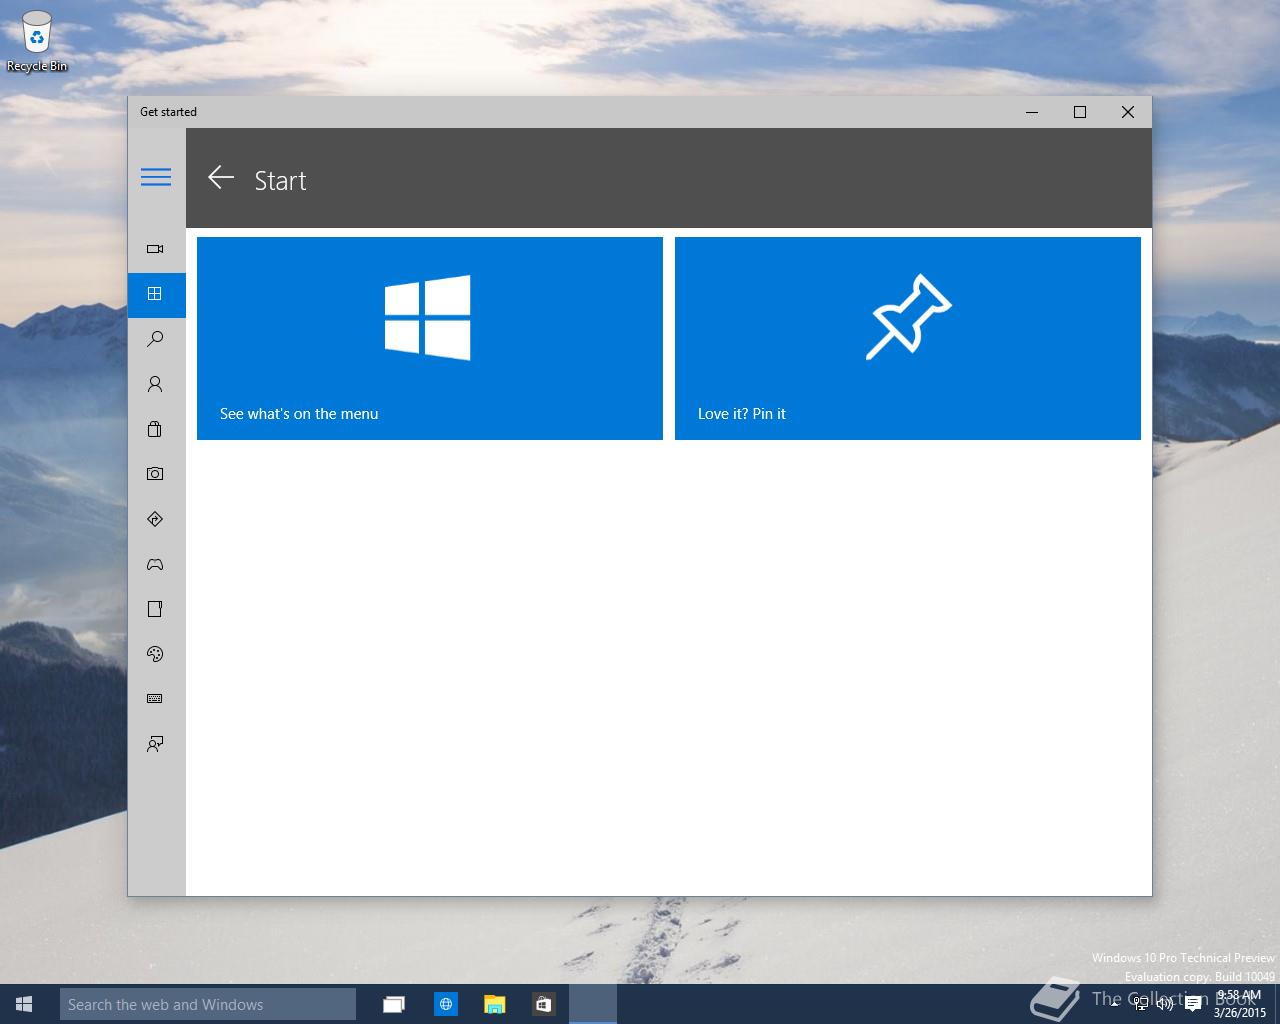Open the Store app on the taskbar
This screenshot has height=1024, width=1280.
tap(543, 1004)
